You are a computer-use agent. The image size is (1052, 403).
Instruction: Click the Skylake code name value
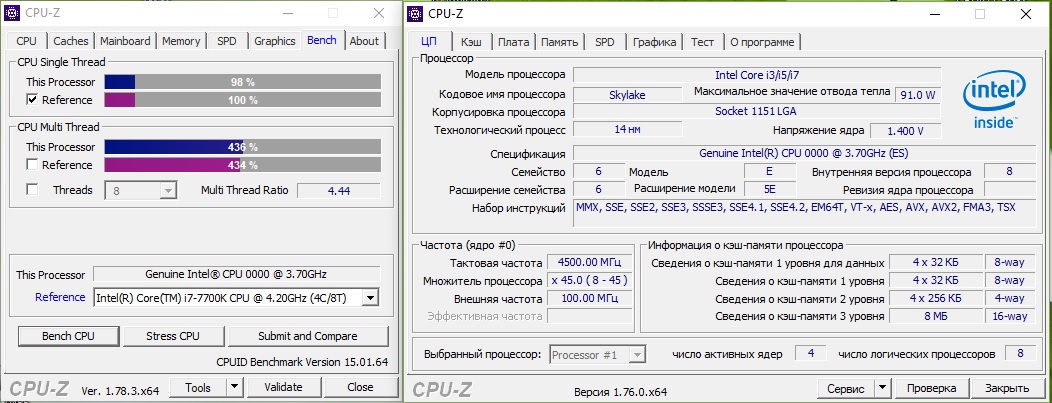pos(627,95)
